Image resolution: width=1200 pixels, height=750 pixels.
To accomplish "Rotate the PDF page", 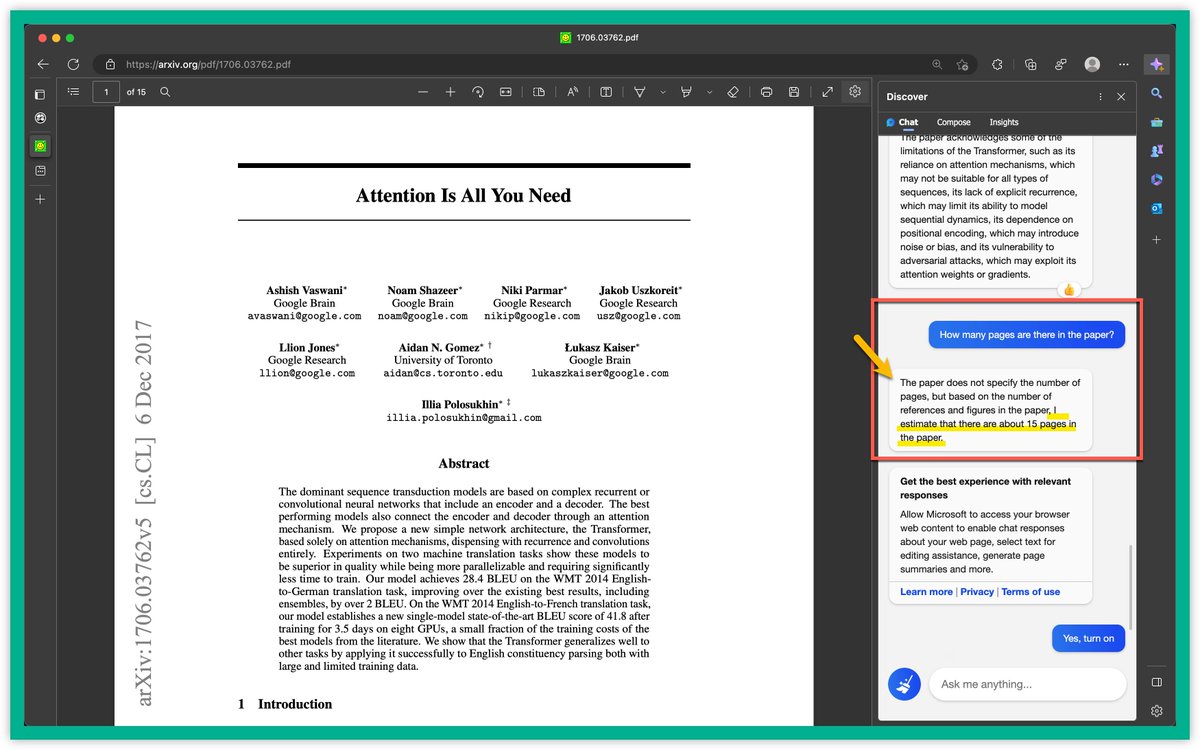I will pyautogui.click(x=478, y=92).
